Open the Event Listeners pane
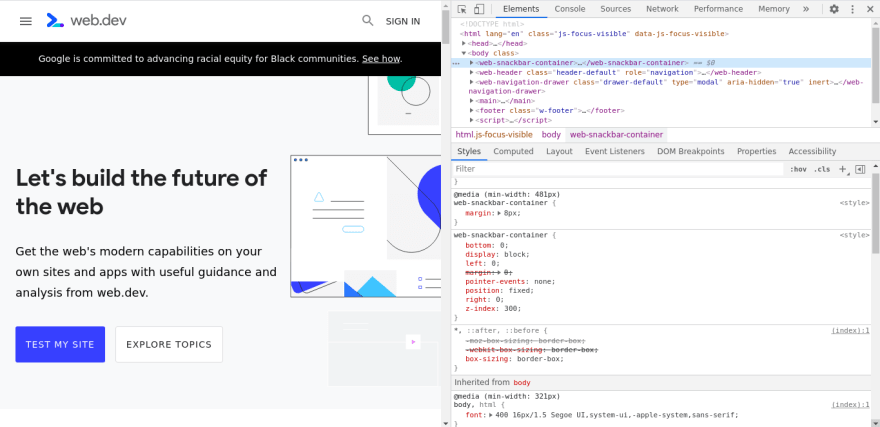 point(615,151)
